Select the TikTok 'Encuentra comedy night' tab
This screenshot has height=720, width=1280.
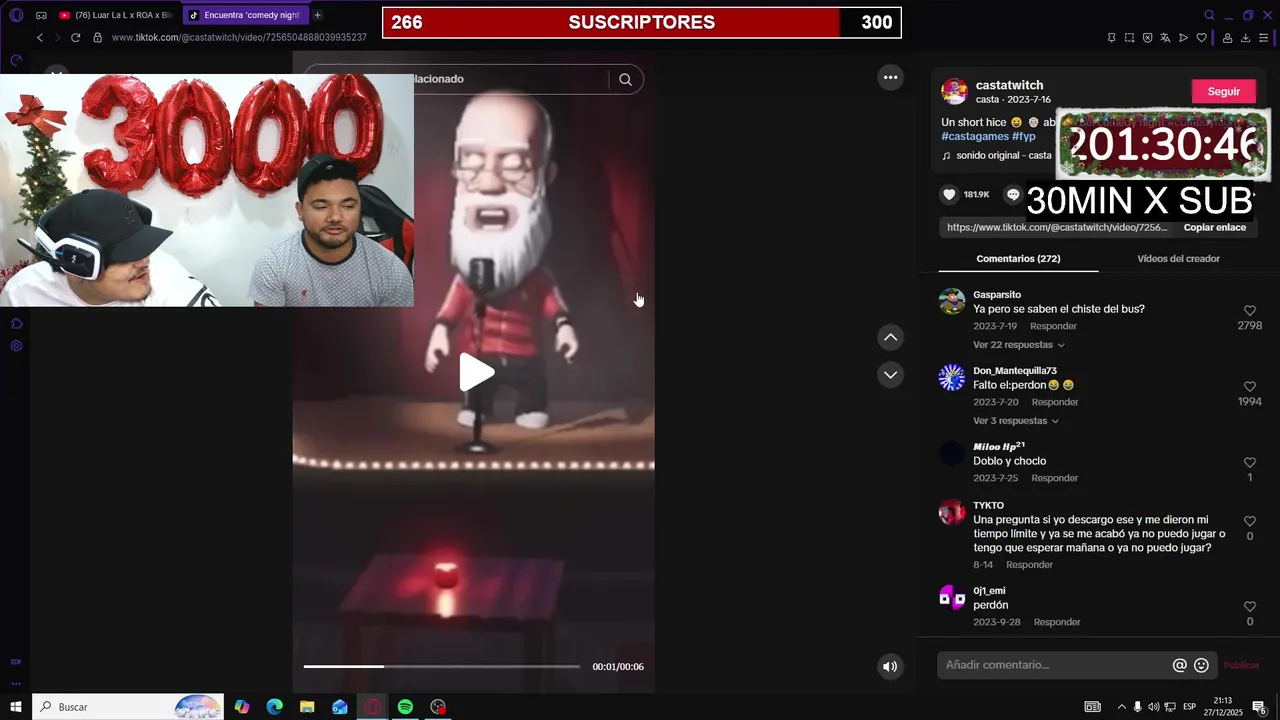point(246,15)
